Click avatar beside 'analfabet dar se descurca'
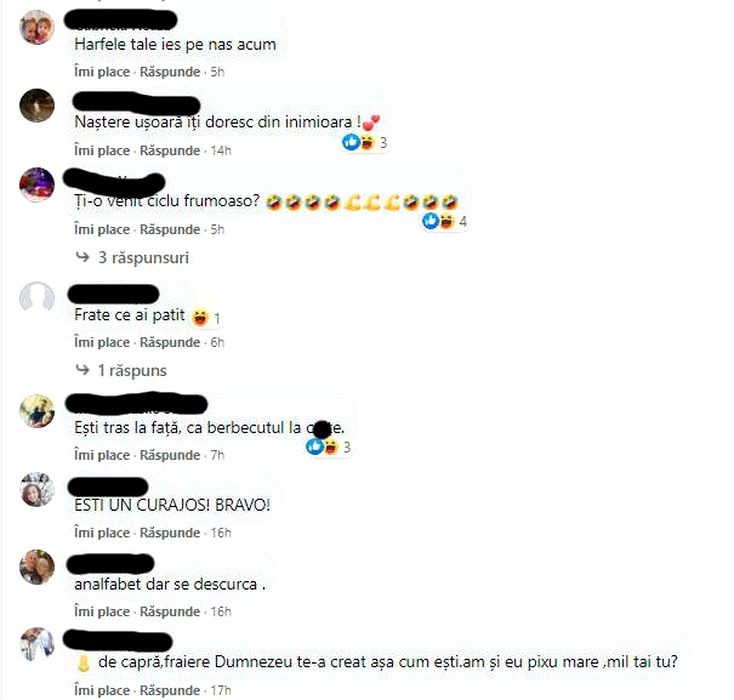The width and height of the screenshot is (734, 700). point(37,567)
